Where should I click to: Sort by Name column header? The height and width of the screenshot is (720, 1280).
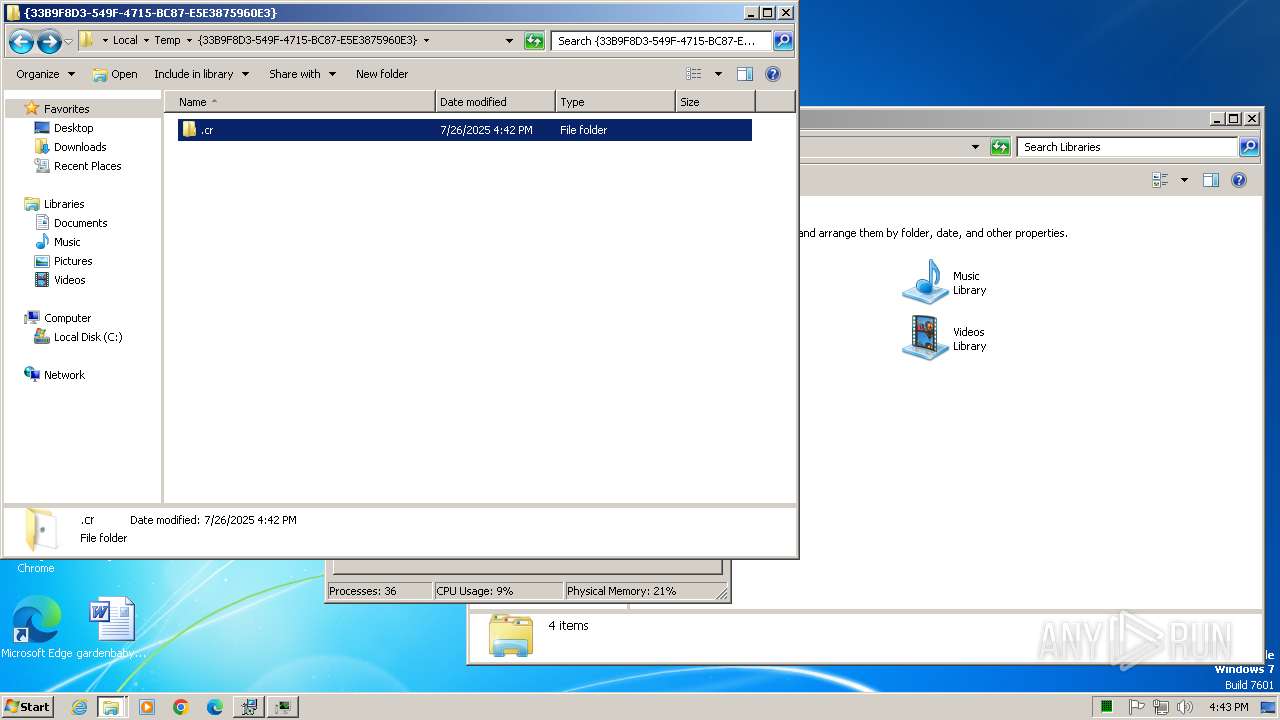pos(300,102)
